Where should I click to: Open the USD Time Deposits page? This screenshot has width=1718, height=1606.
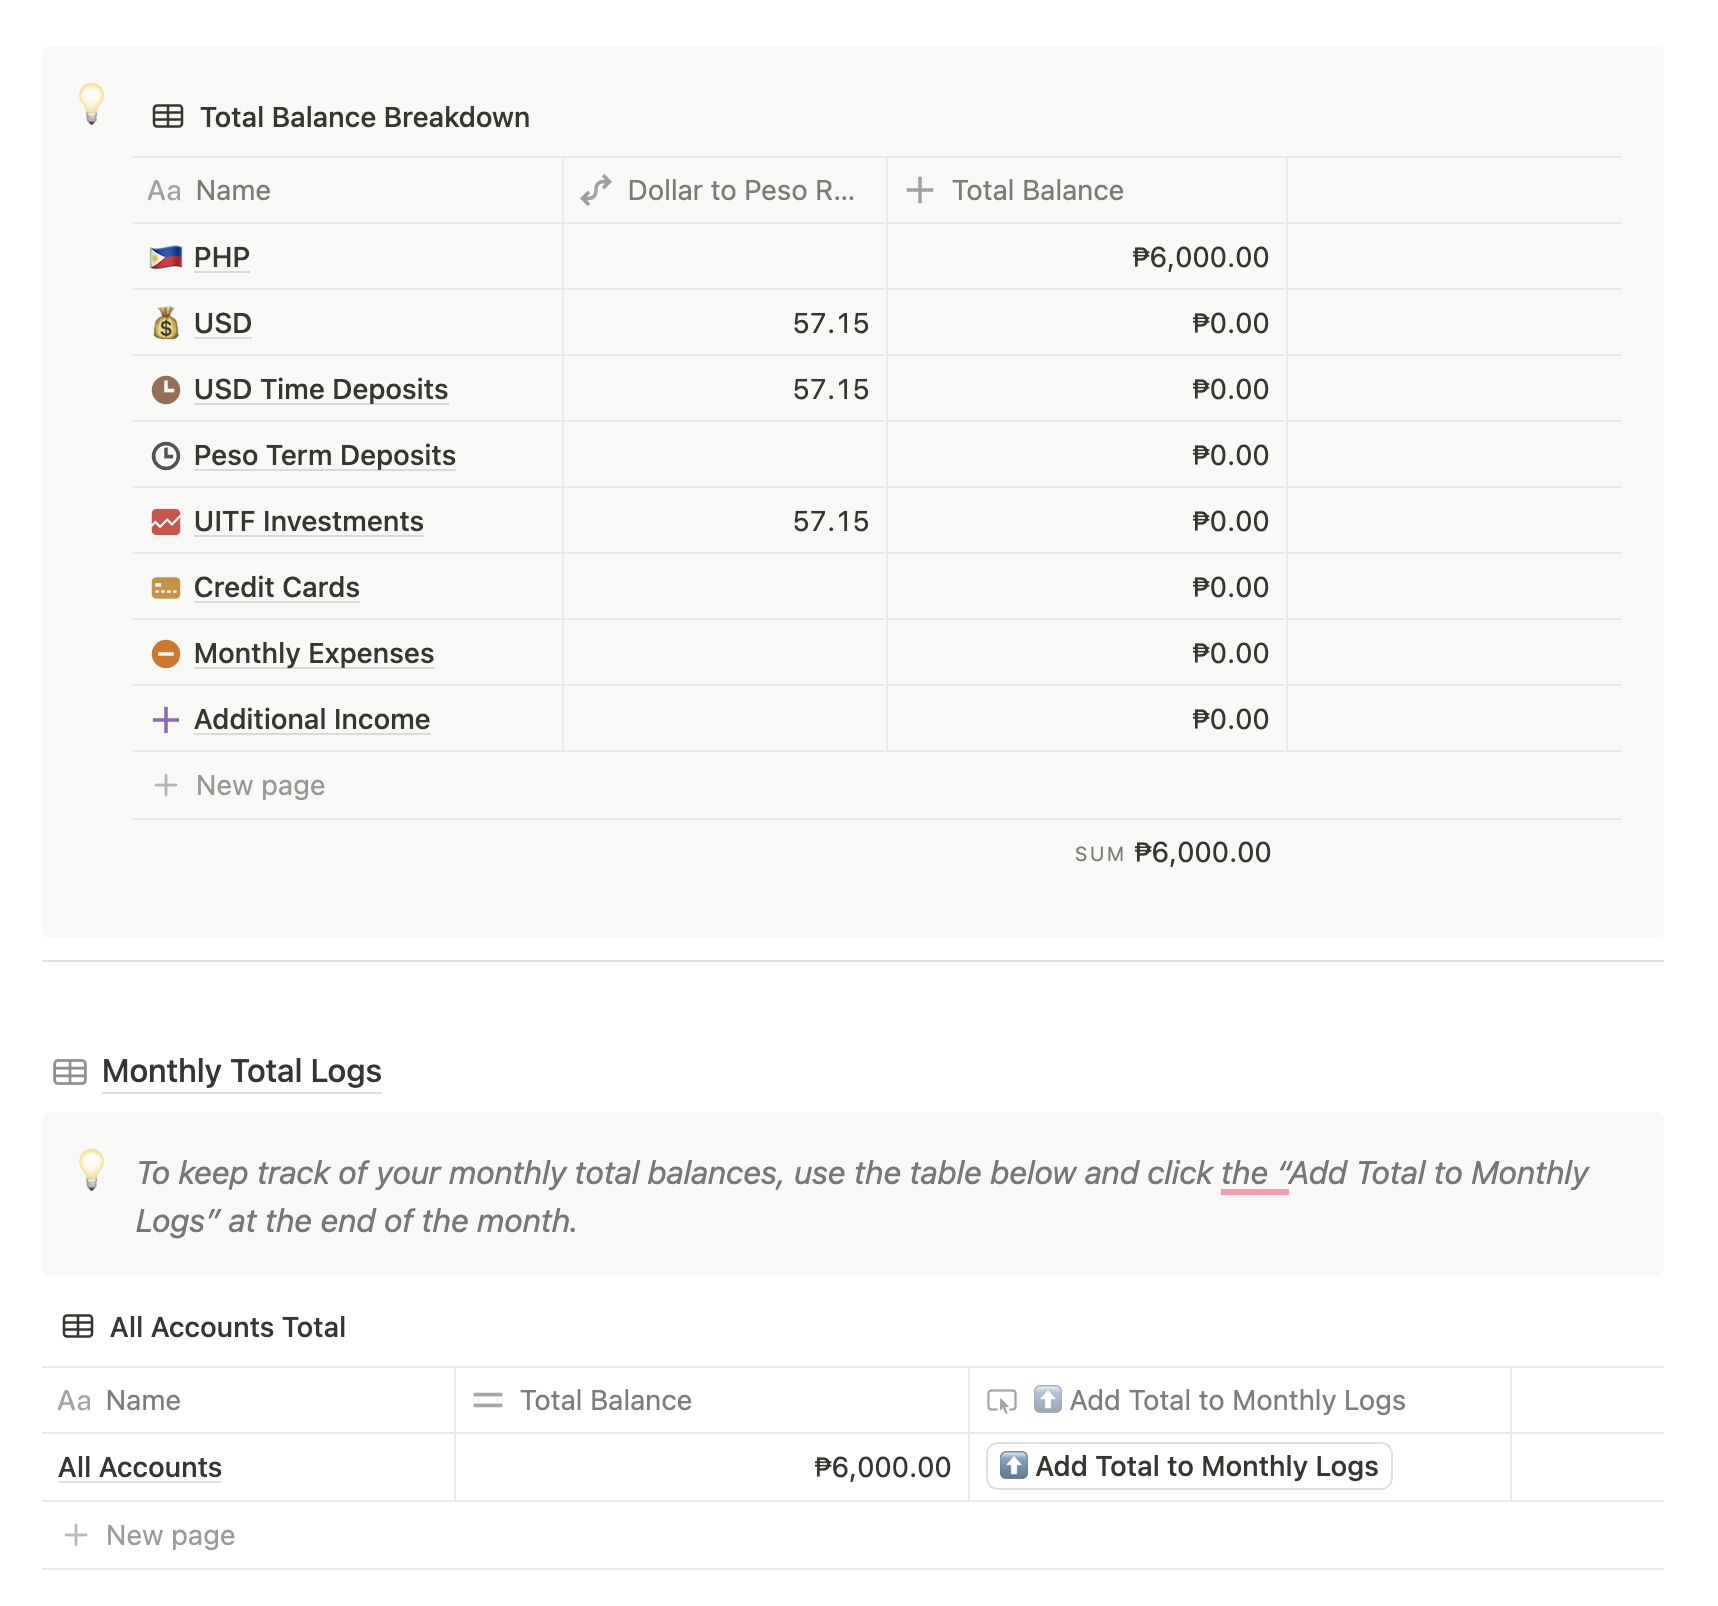321,389
